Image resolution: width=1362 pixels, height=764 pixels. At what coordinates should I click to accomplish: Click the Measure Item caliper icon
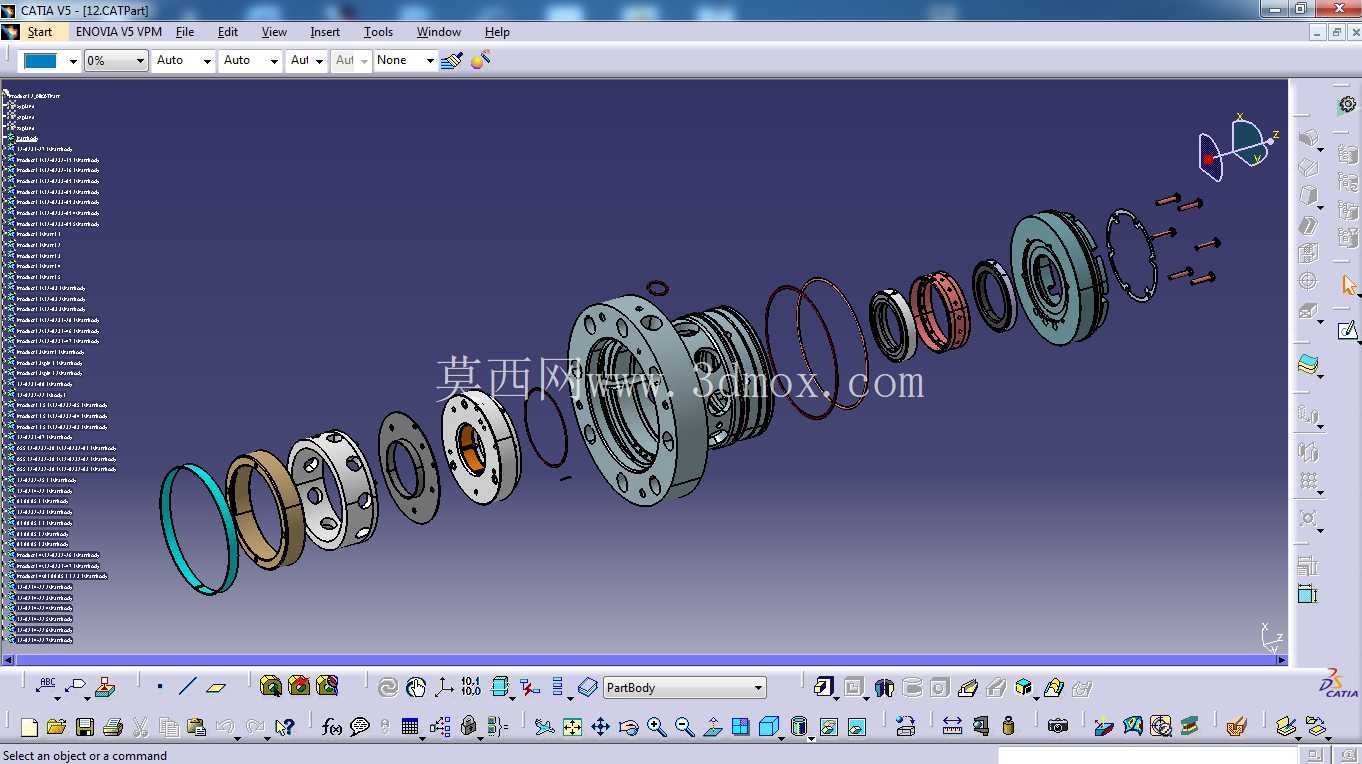tap(980, 727)
